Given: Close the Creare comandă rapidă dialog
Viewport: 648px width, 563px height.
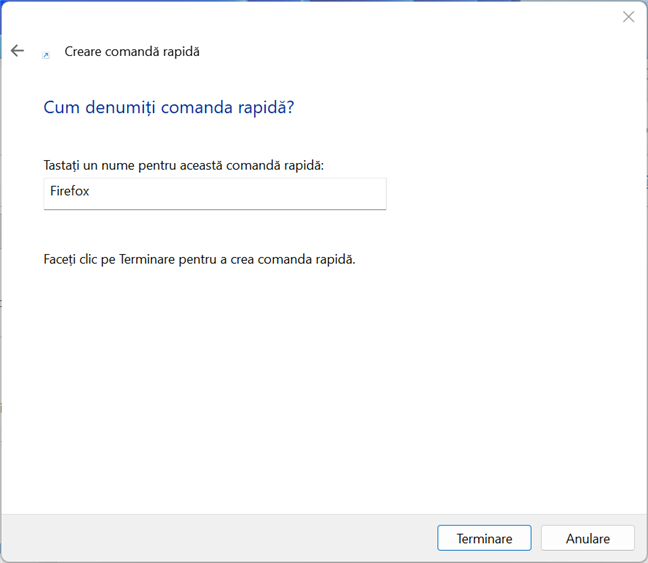Looking at the screenshot, I should click(x=628, y=17).
